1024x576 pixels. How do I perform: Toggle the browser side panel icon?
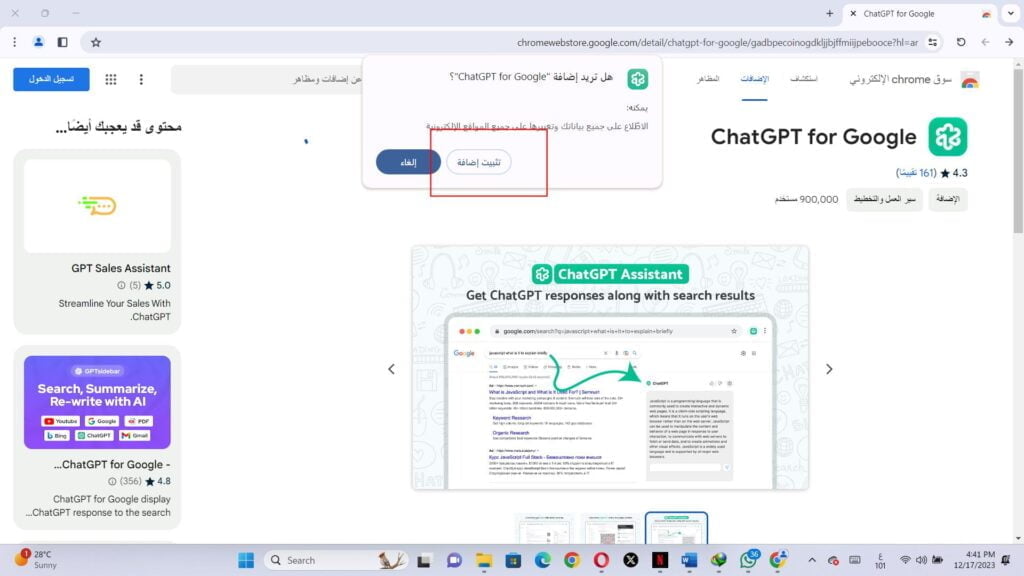[63, 42]
